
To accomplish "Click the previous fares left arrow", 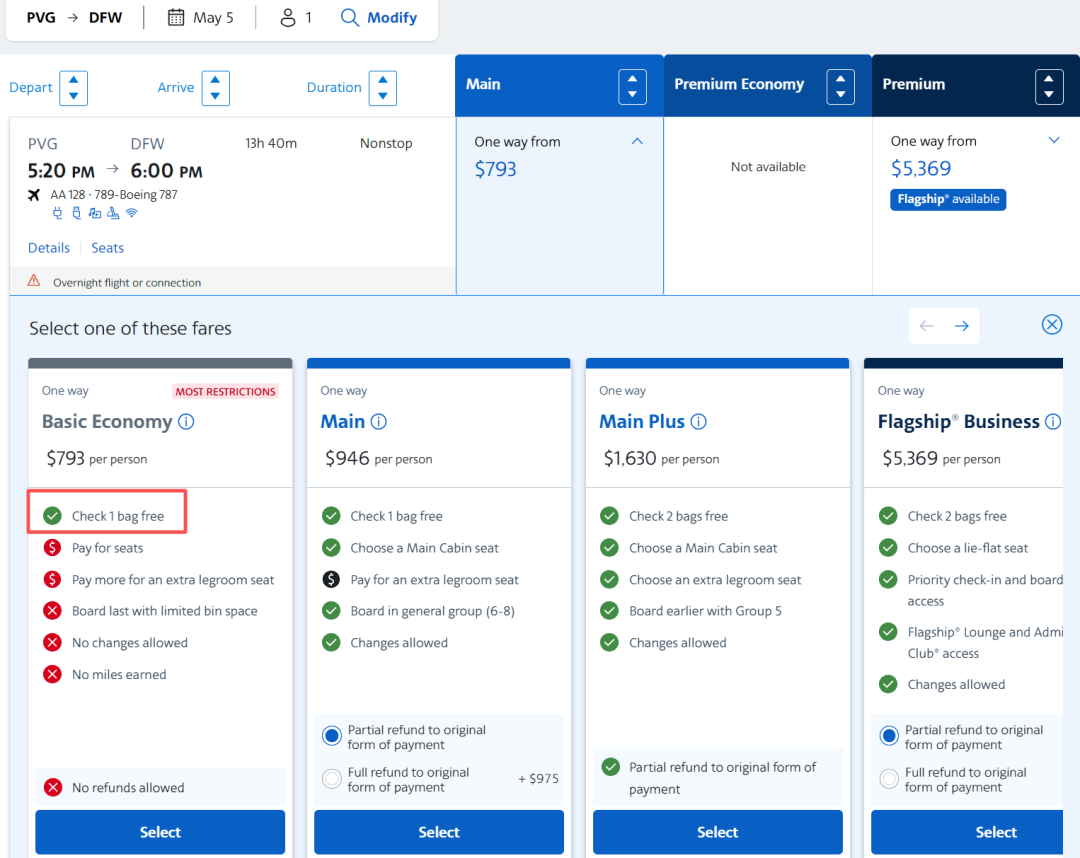I will point(926,326).
